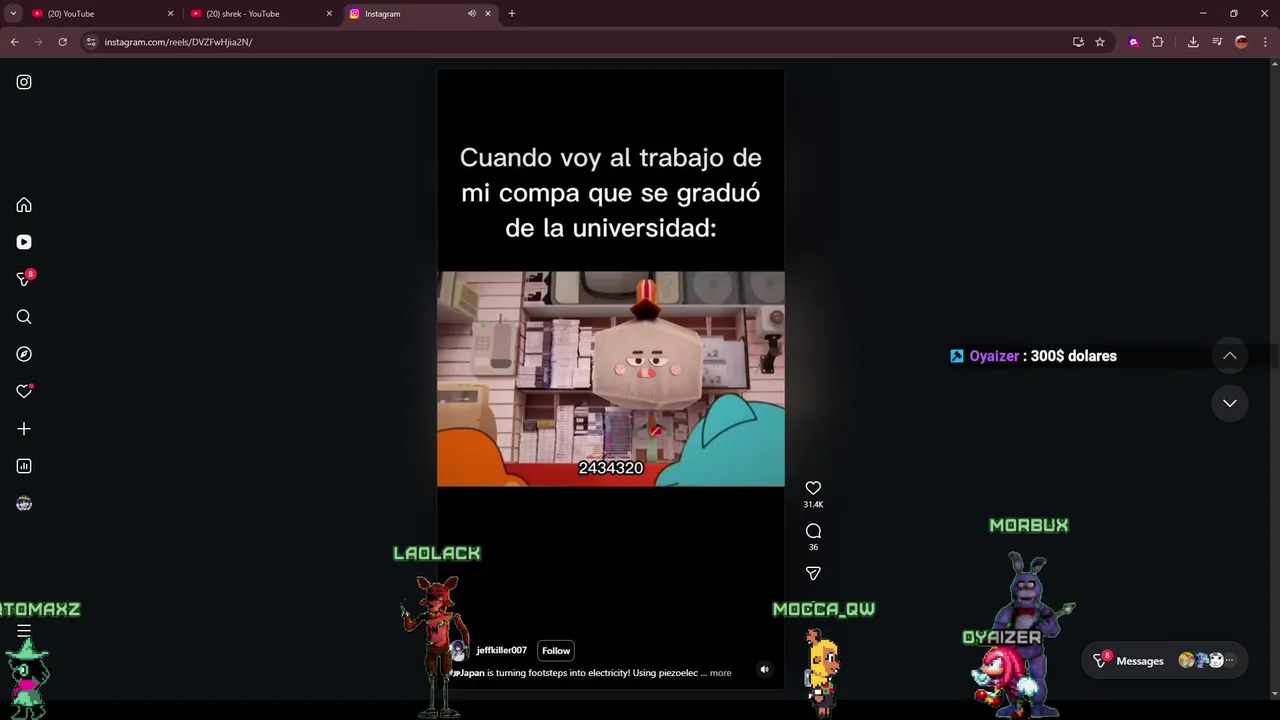Click the MOCCA_QW character label

pyautogui.click(x=824, y=609)
